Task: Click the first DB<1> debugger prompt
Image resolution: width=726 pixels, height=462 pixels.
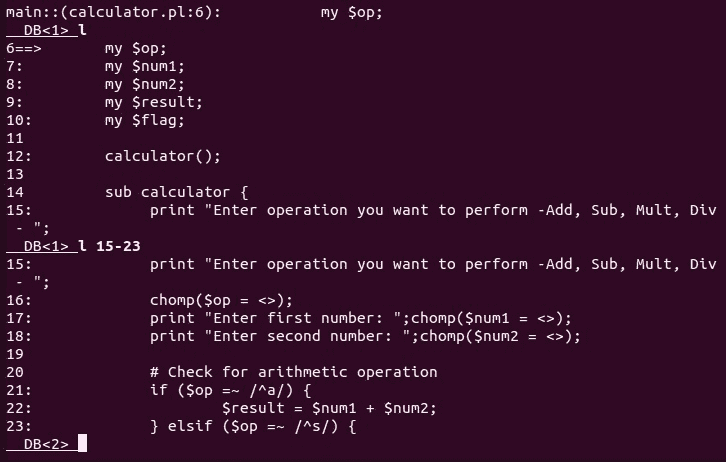Action: pos(40,30)
